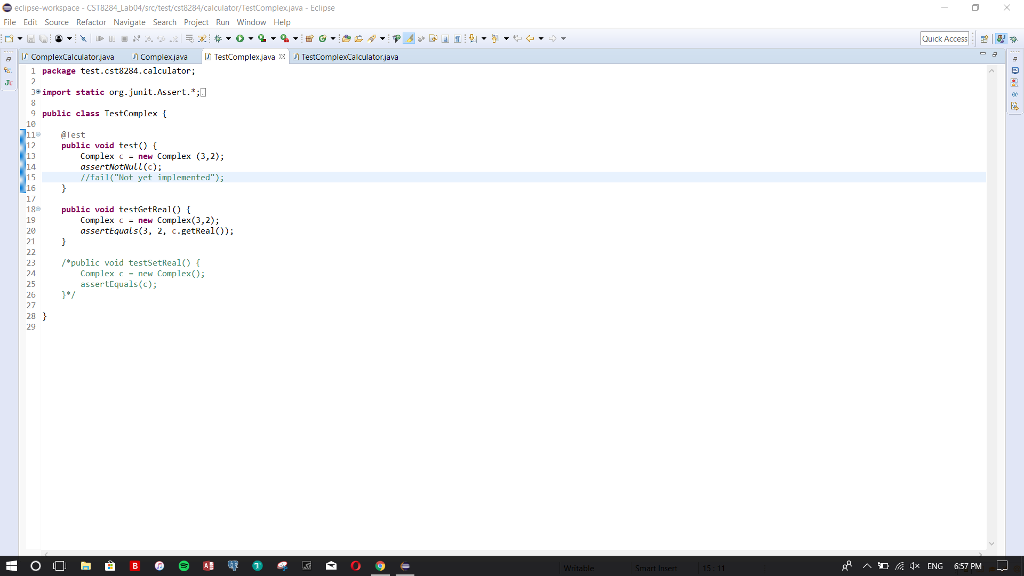
Task: Open the Run configurations dropdown arrow
Action: pos(251,39)
